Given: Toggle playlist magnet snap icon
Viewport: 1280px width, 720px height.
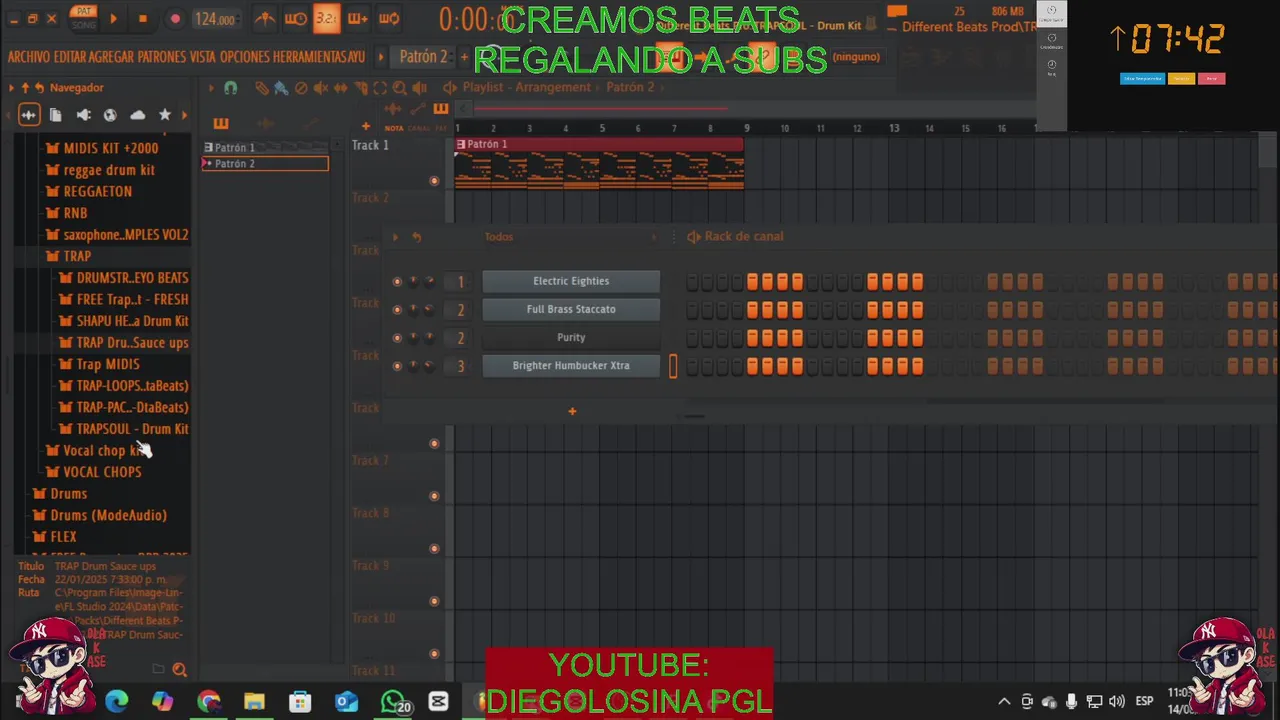Looking at the screenshot, I should [x=230, y=88].
